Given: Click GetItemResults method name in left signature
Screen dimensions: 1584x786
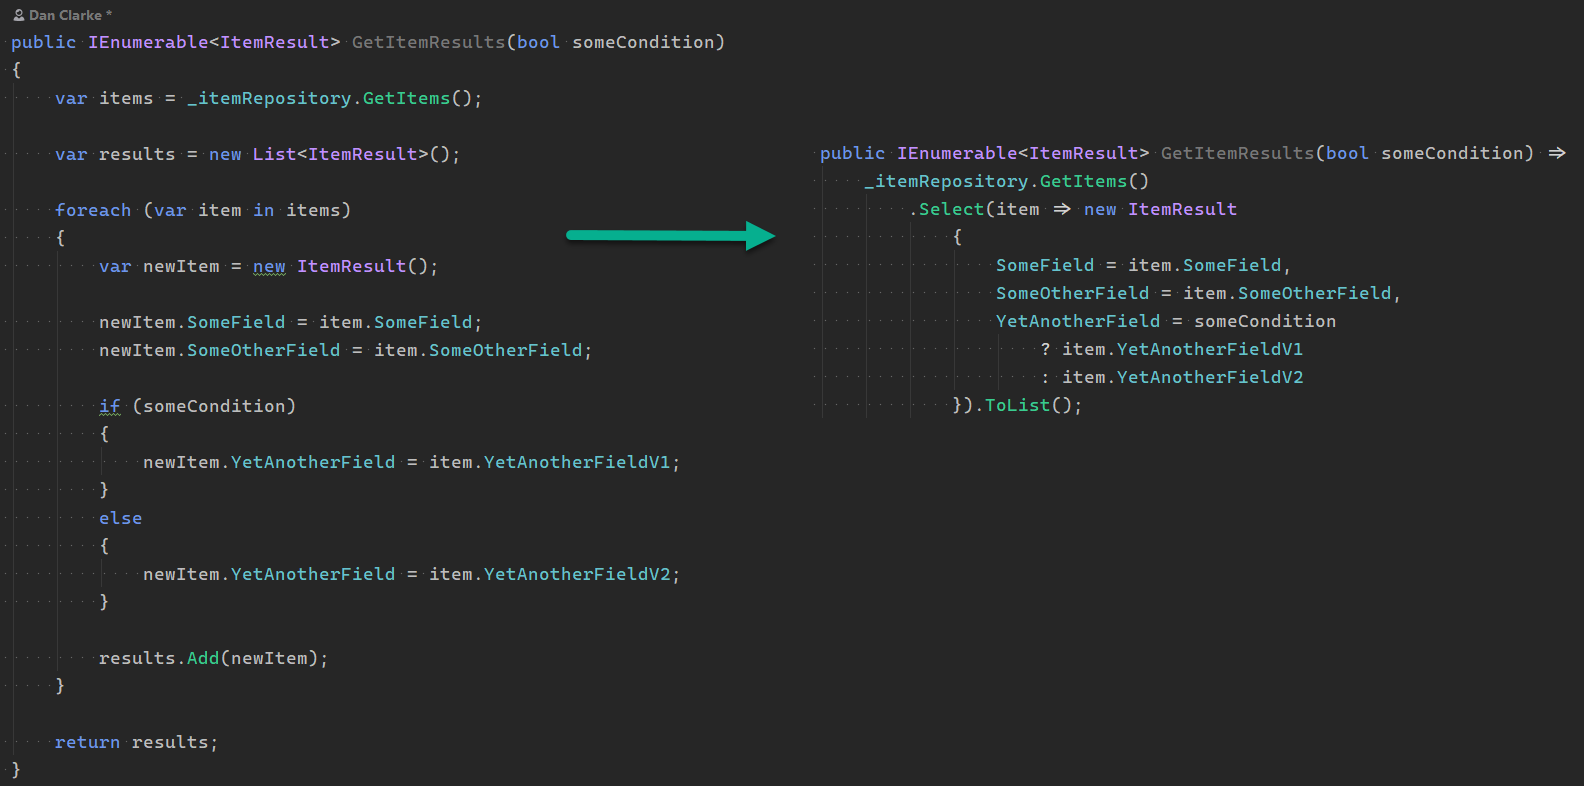Looking at the screenshot, I should 428,42.
